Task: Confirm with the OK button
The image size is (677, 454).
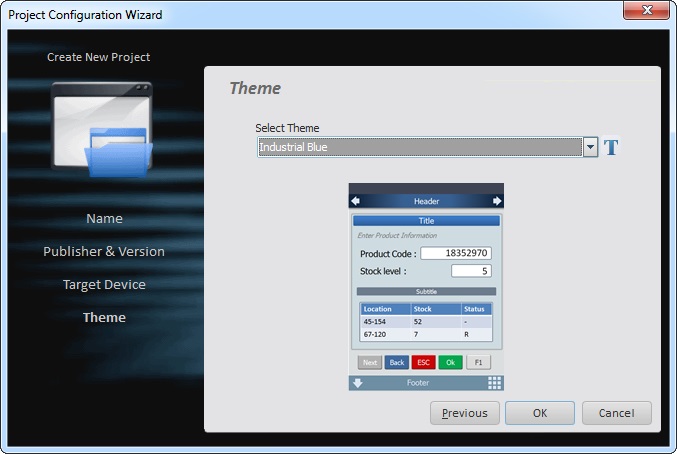Action: [539, 413]
